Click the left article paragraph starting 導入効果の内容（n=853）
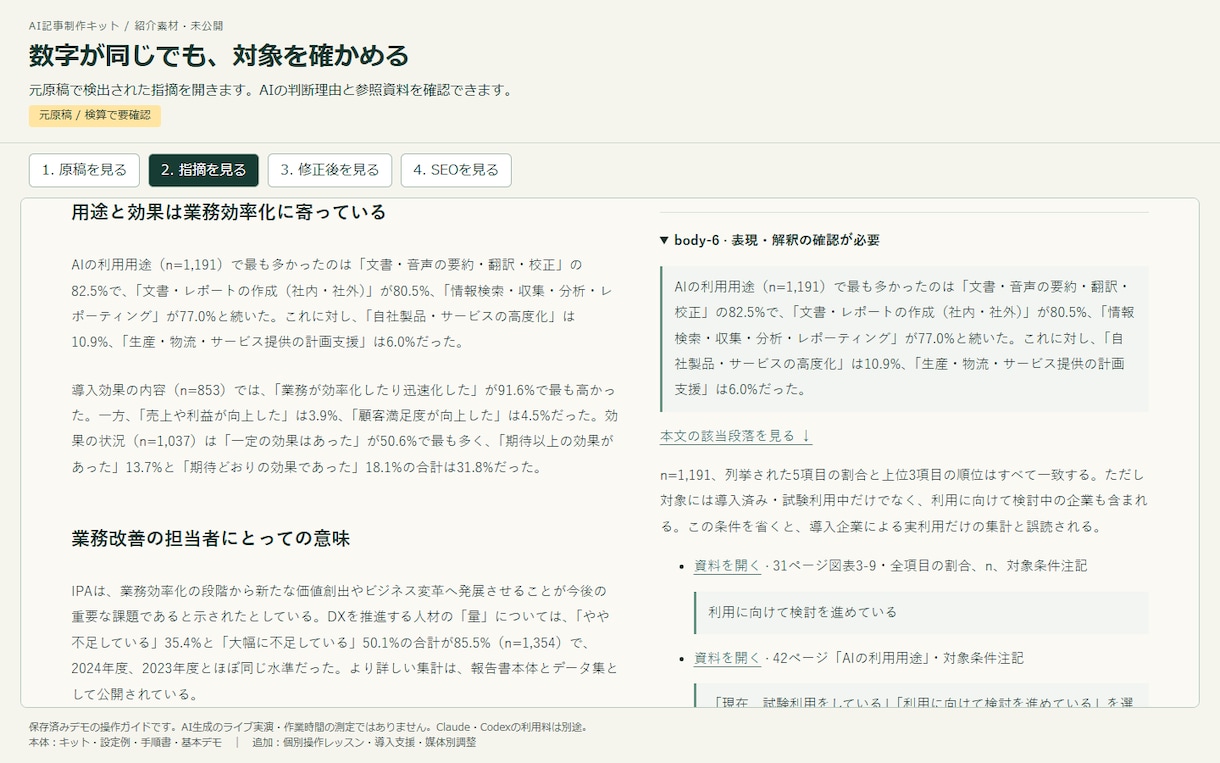Image resolution: width=1220 pixels, height=763 pixels. pos(345,428)
